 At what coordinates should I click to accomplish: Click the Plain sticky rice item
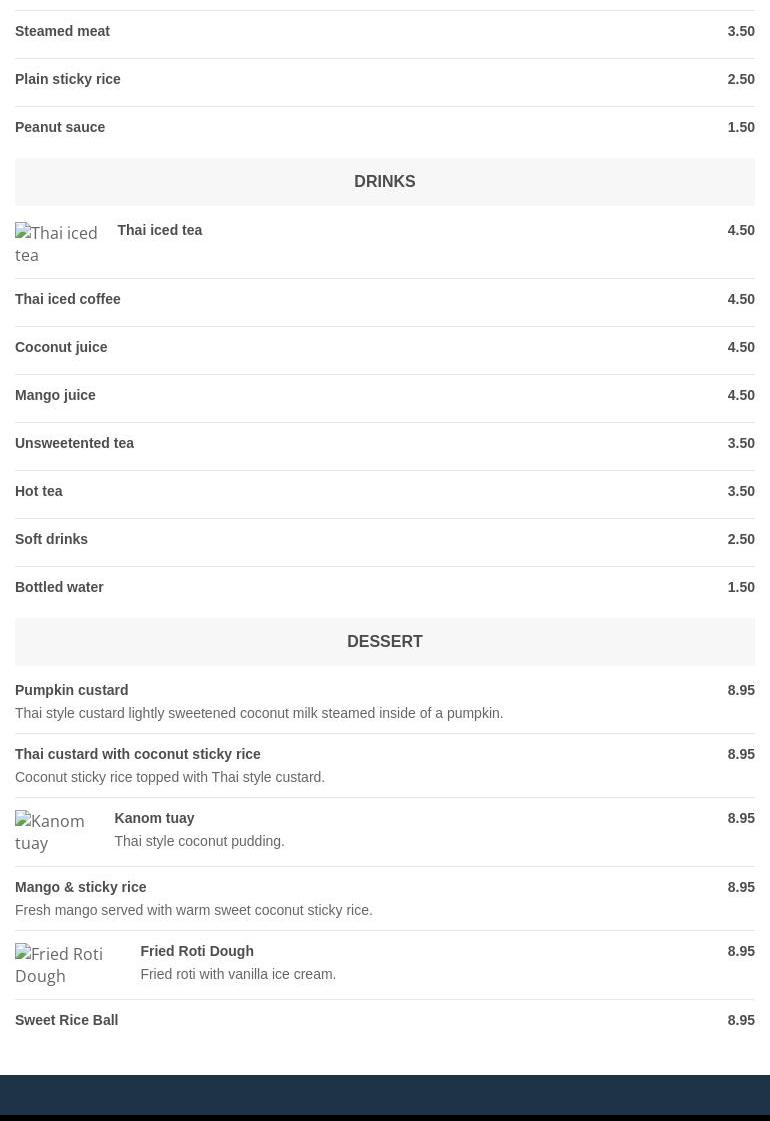point(68,79)
